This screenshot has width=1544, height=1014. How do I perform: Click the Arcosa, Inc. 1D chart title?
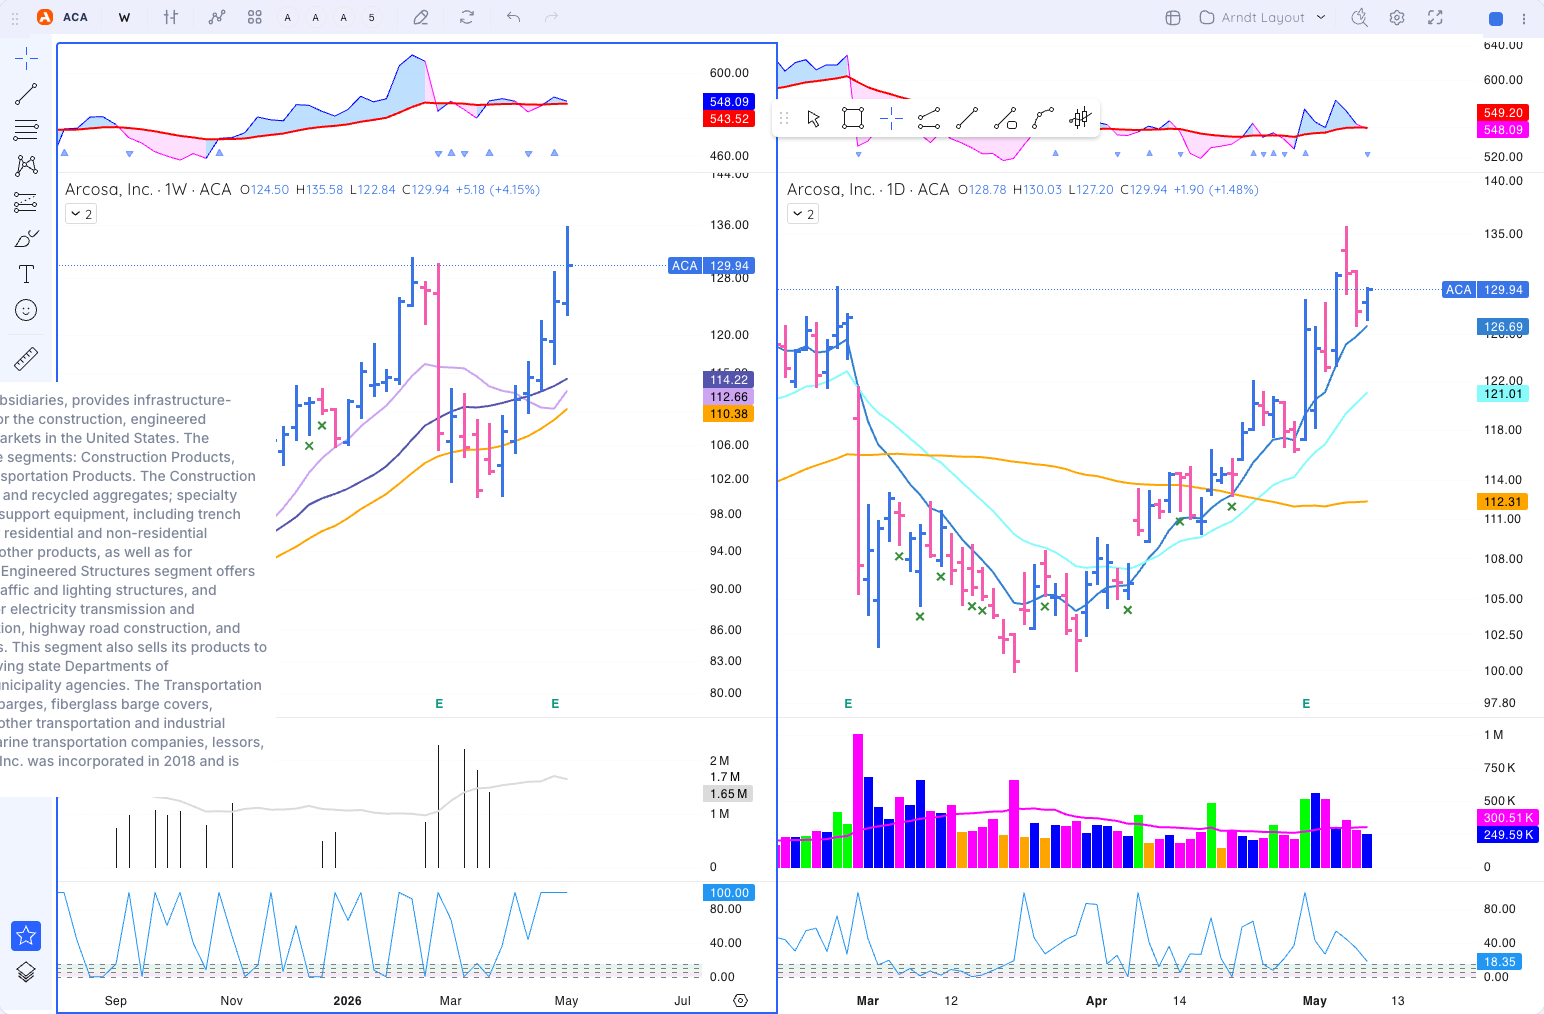click(868, 189)
